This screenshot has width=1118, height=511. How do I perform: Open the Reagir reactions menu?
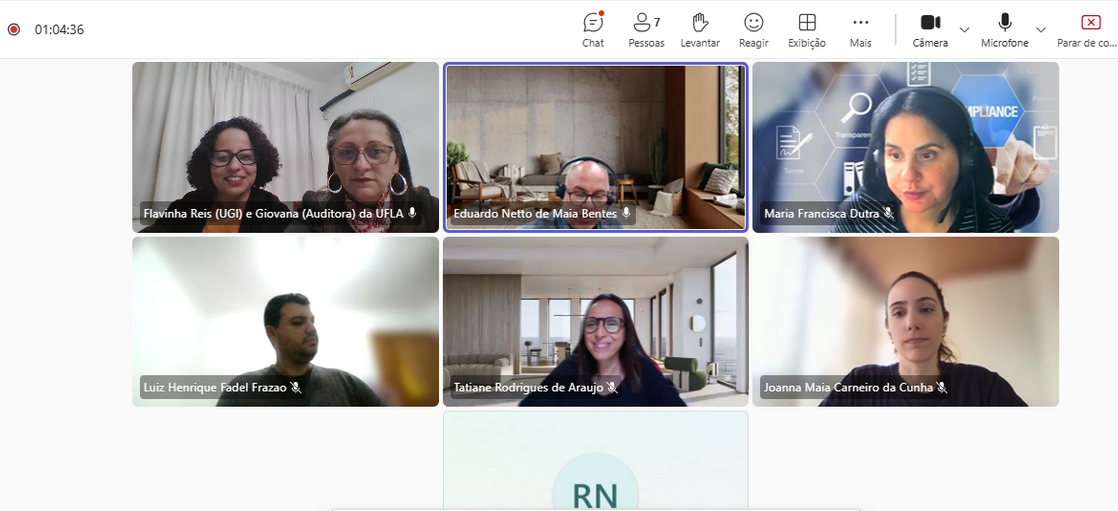click(753, 29)
